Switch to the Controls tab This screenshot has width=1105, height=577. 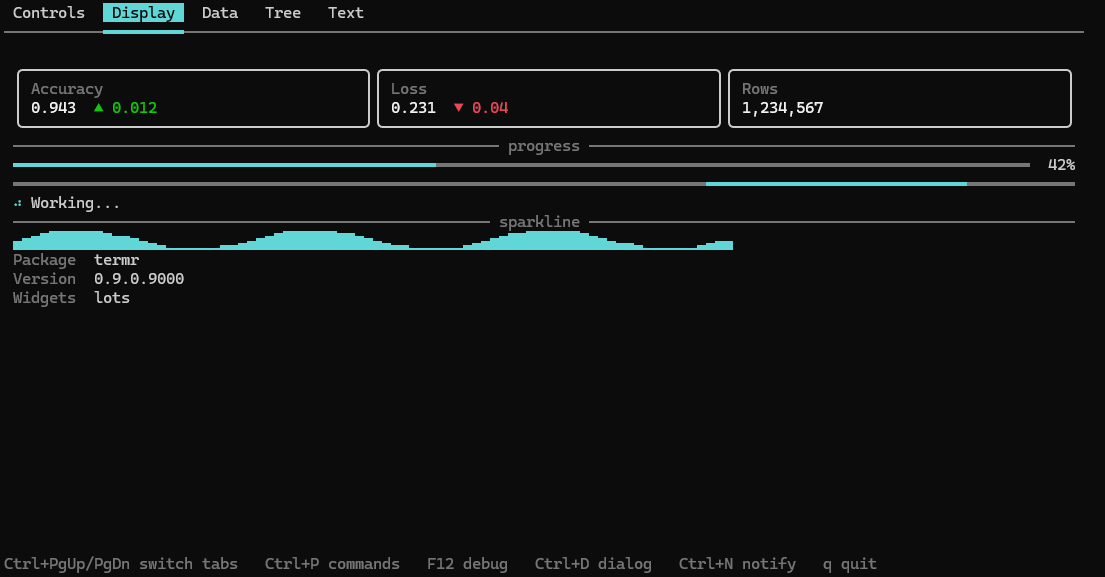coord(49,13)
